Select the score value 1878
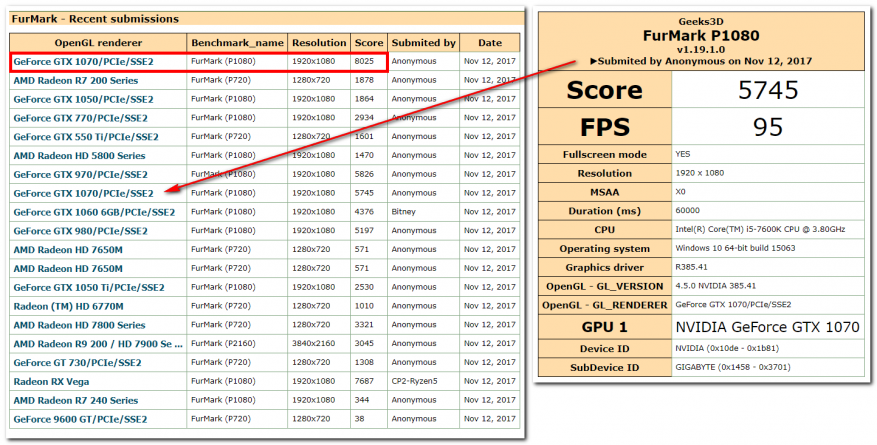Viewport: 877px width, 445px height. [364, 80]
